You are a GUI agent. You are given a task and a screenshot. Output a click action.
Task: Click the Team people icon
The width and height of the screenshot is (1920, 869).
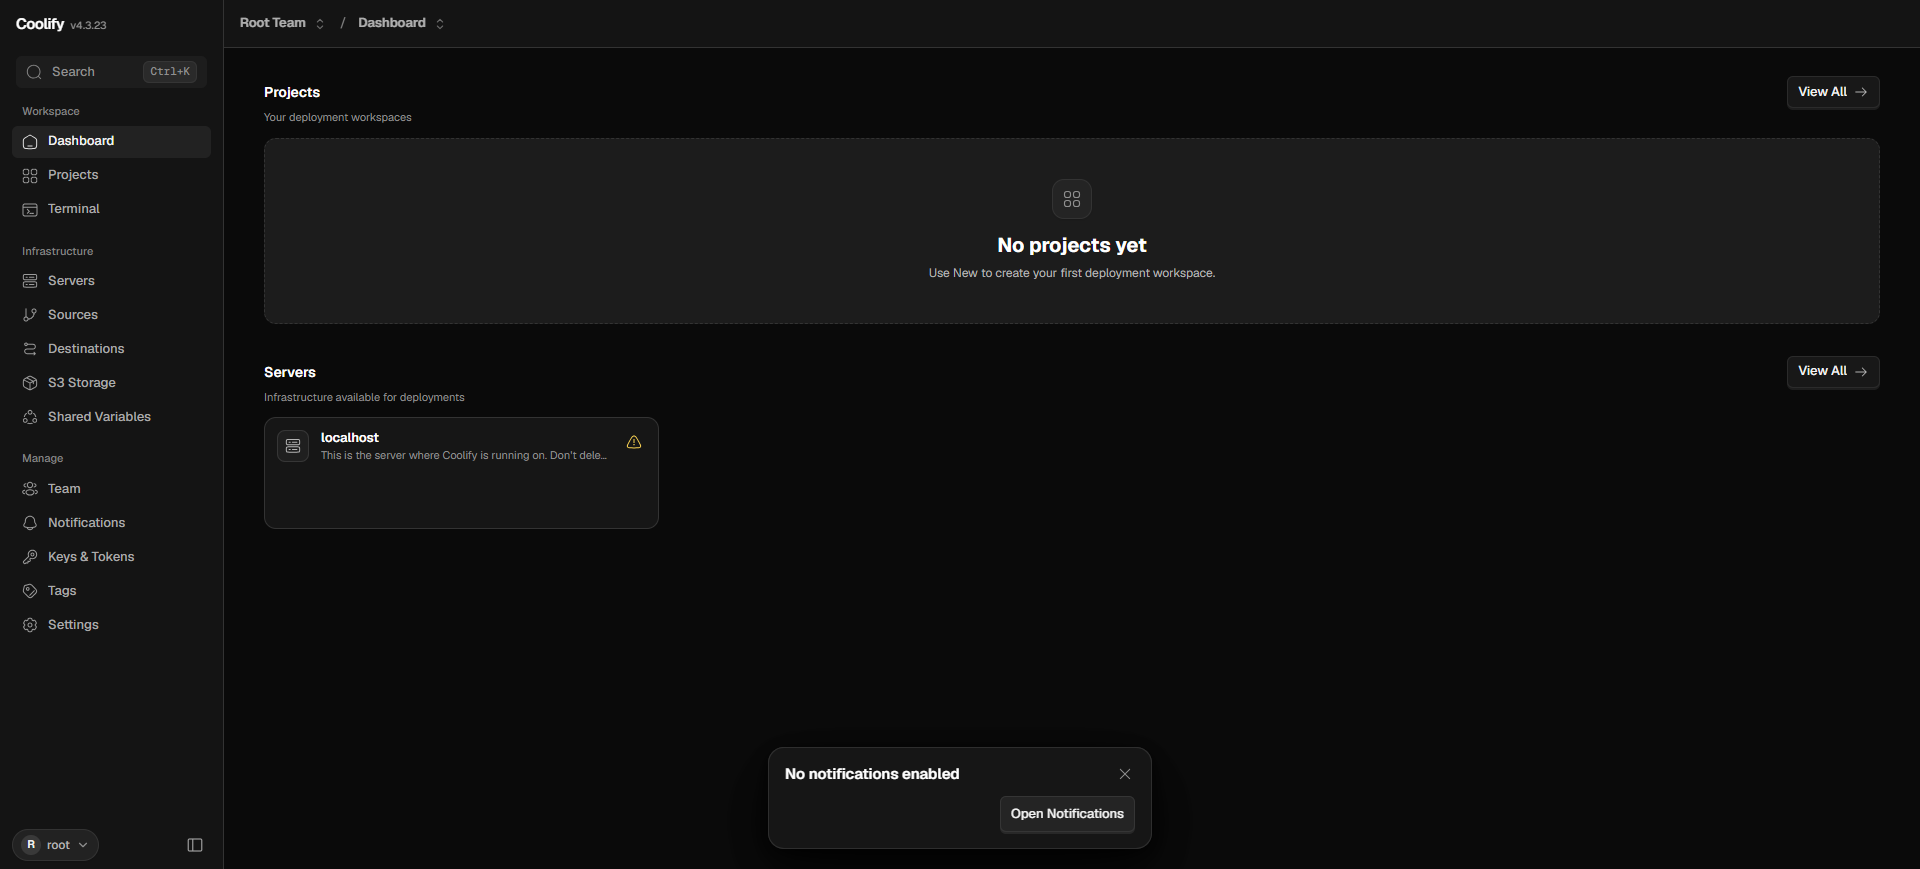30,490
